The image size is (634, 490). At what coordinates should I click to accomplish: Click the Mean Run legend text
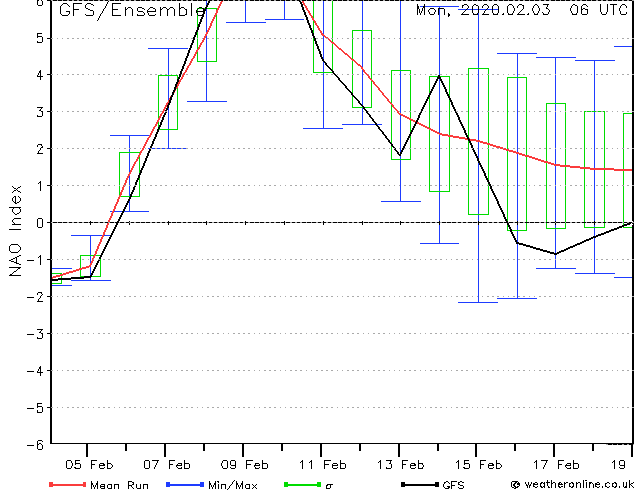point(120,485)
